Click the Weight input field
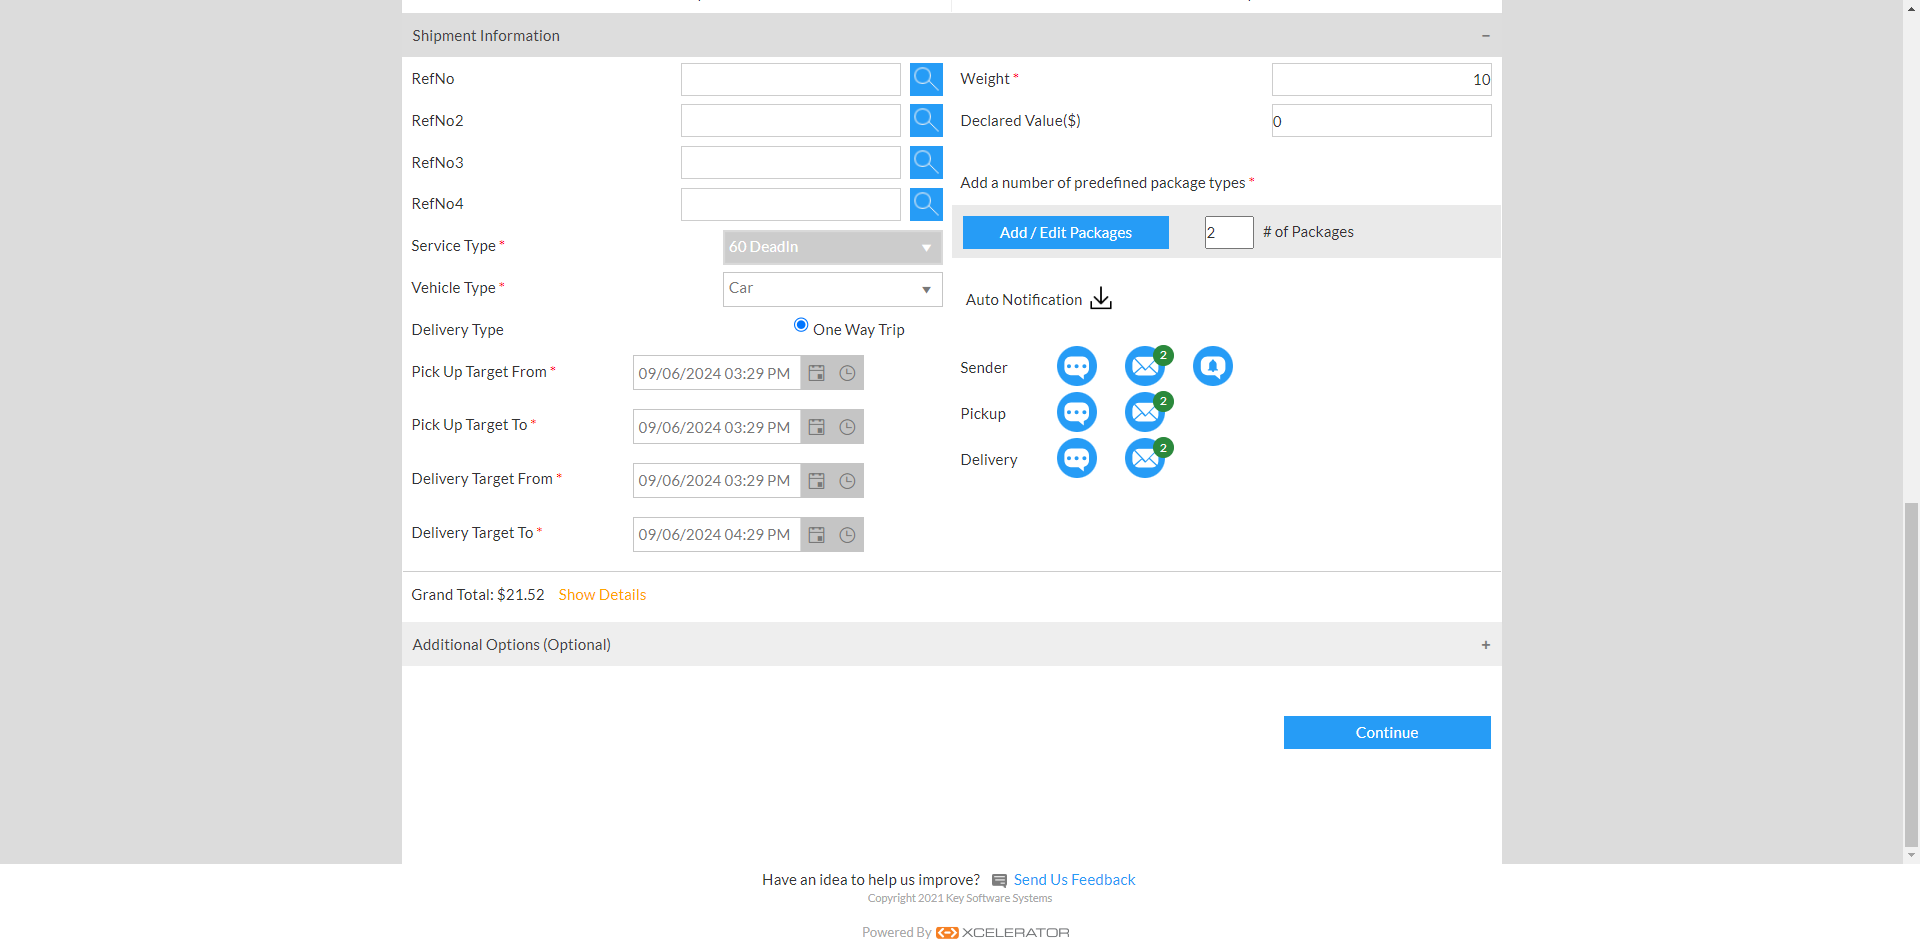 [1381, 79]
